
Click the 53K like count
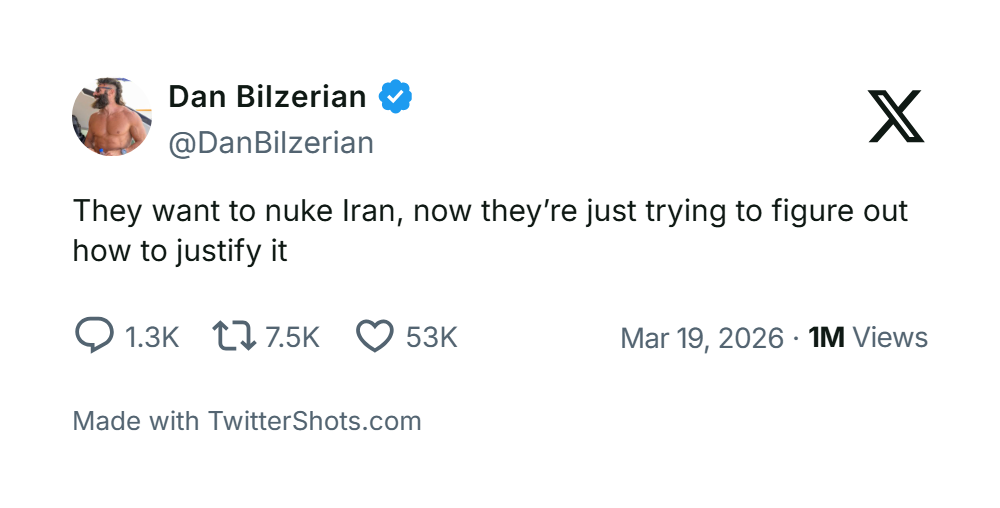coord(431,337)
